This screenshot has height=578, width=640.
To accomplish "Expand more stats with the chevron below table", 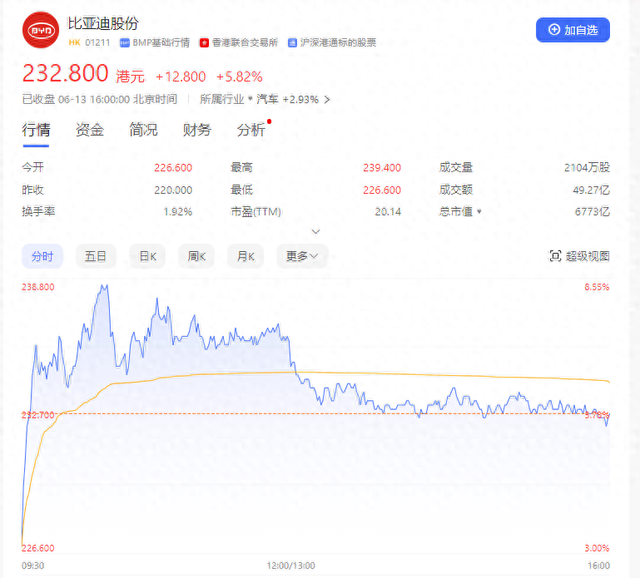I will 316,231.
